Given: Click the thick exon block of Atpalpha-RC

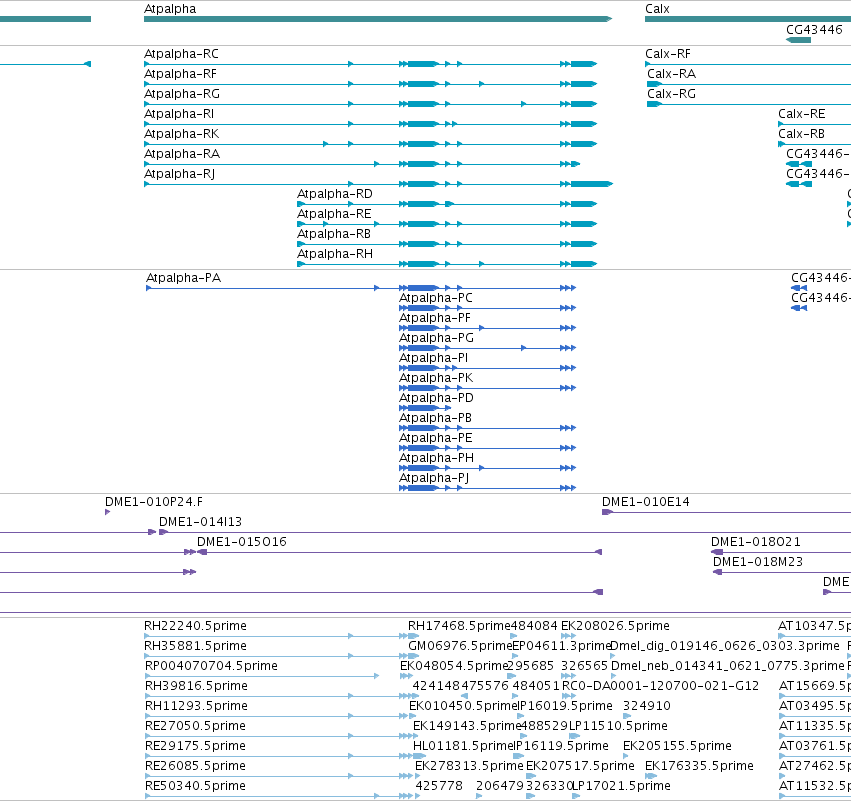Looking at the screenshot, I should point(423,64).
